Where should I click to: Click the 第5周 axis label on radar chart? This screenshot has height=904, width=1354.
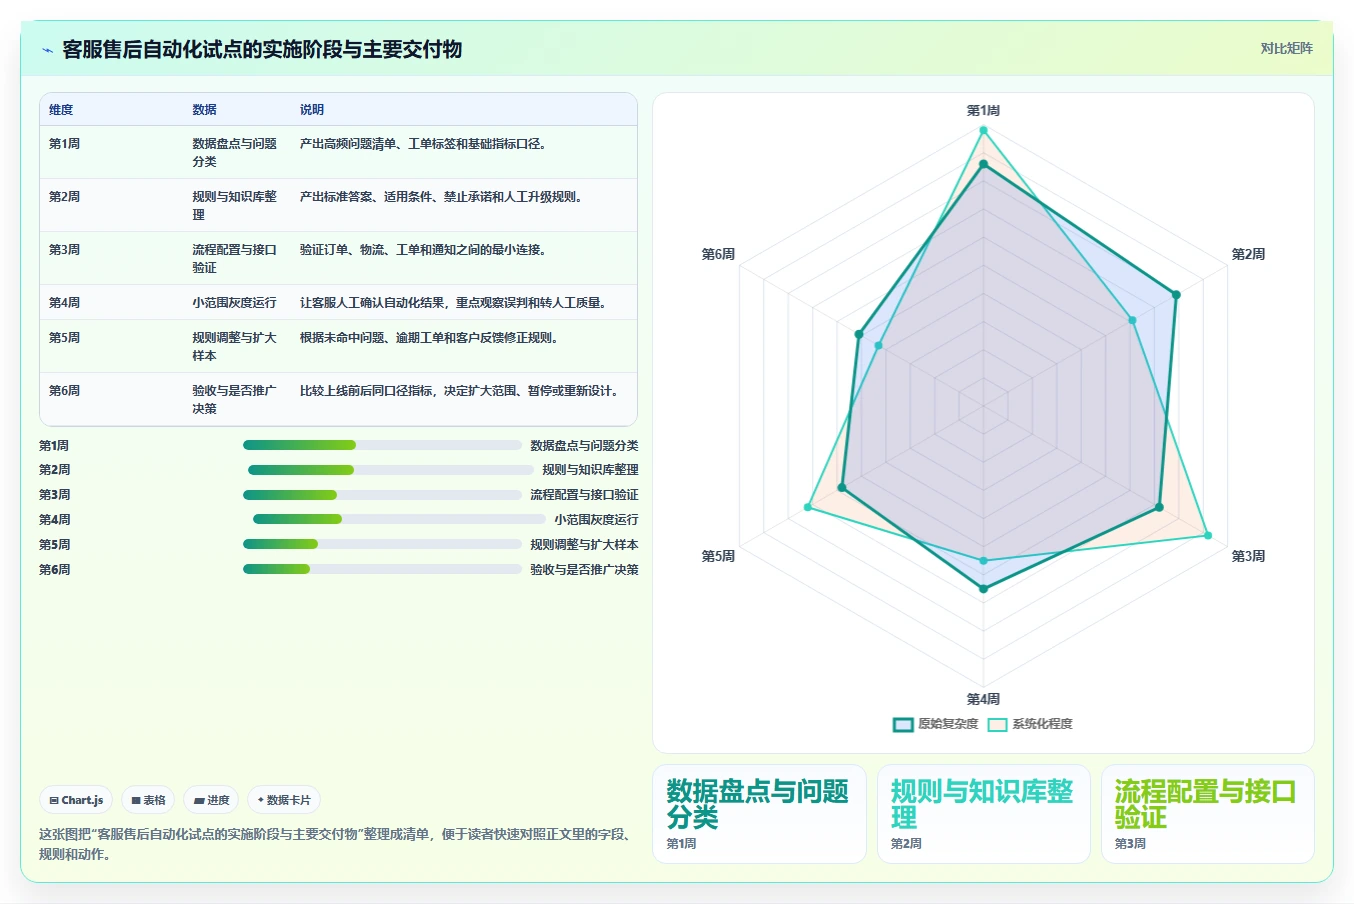[x=718, y=556]
